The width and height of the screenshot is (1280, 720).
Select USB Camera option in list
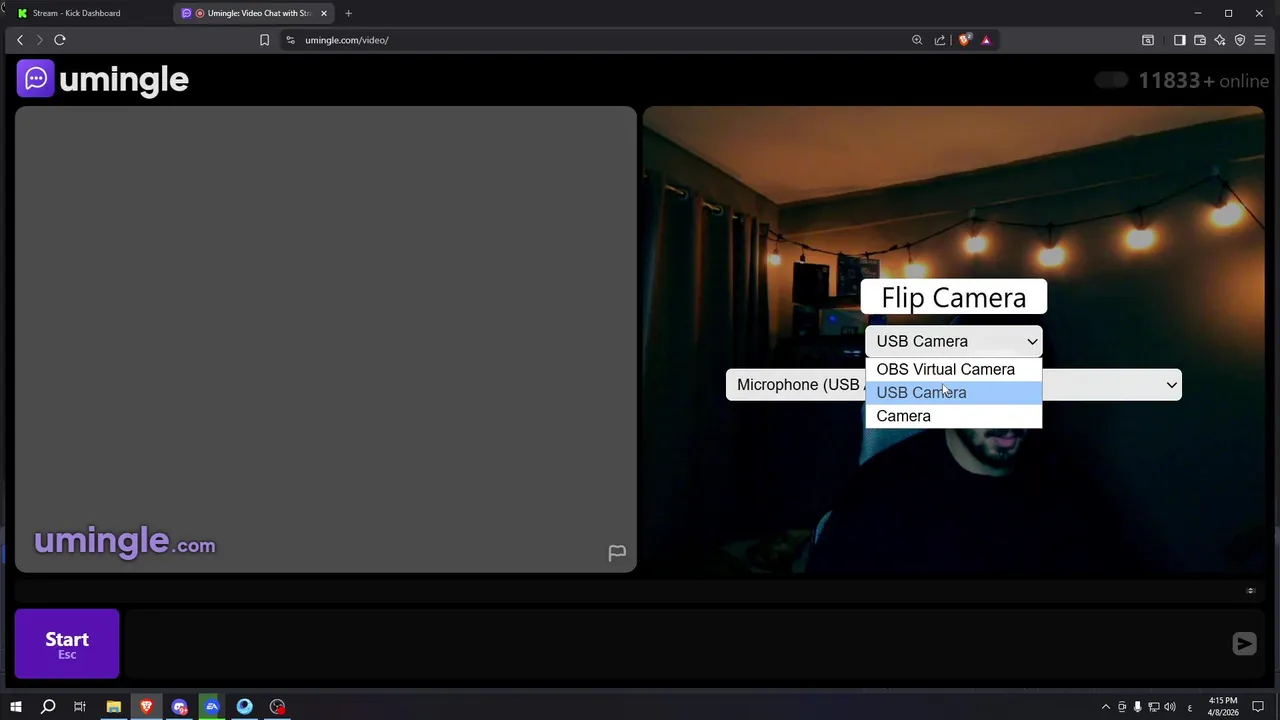[x=954, y=392]
